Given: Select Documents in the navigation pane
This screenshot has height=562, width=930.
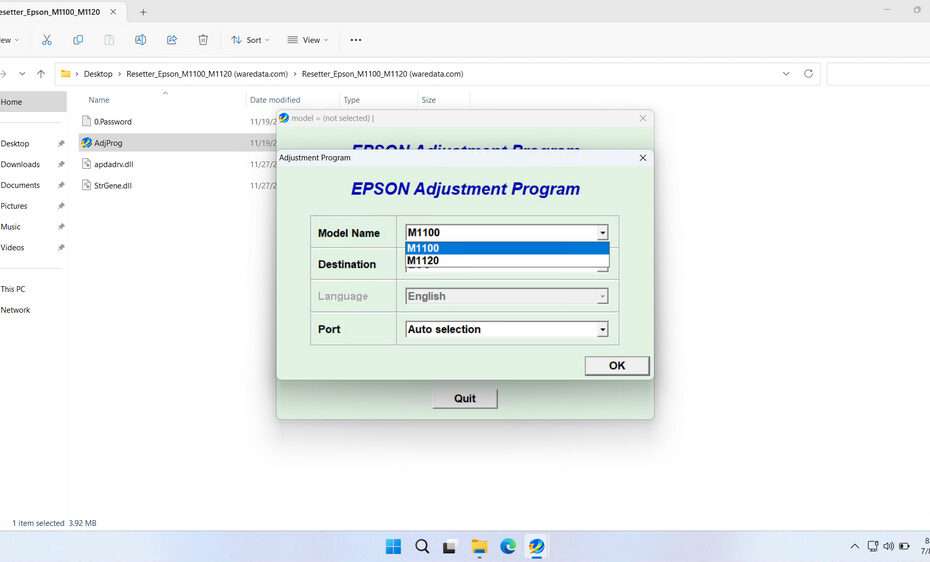Looking at the screenshot, I should [20, 185].
